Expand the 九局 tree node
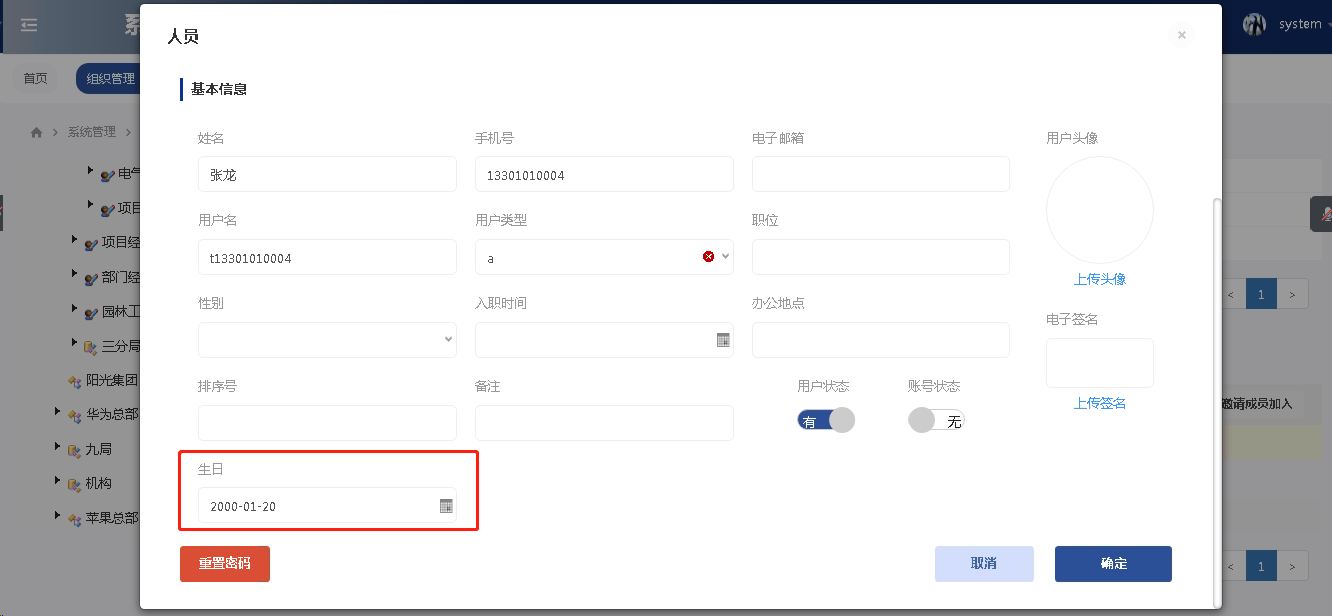This screenshot has height=616, width=1332. tap(58, 447)
